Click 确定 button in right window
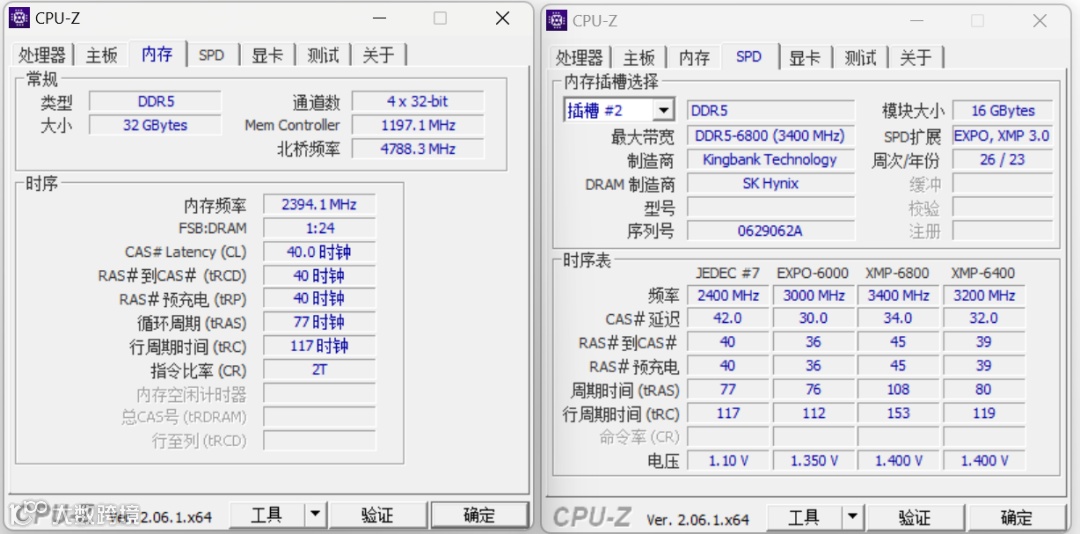This screenshot has width=1080, height=534. [x=1017, y=517]
